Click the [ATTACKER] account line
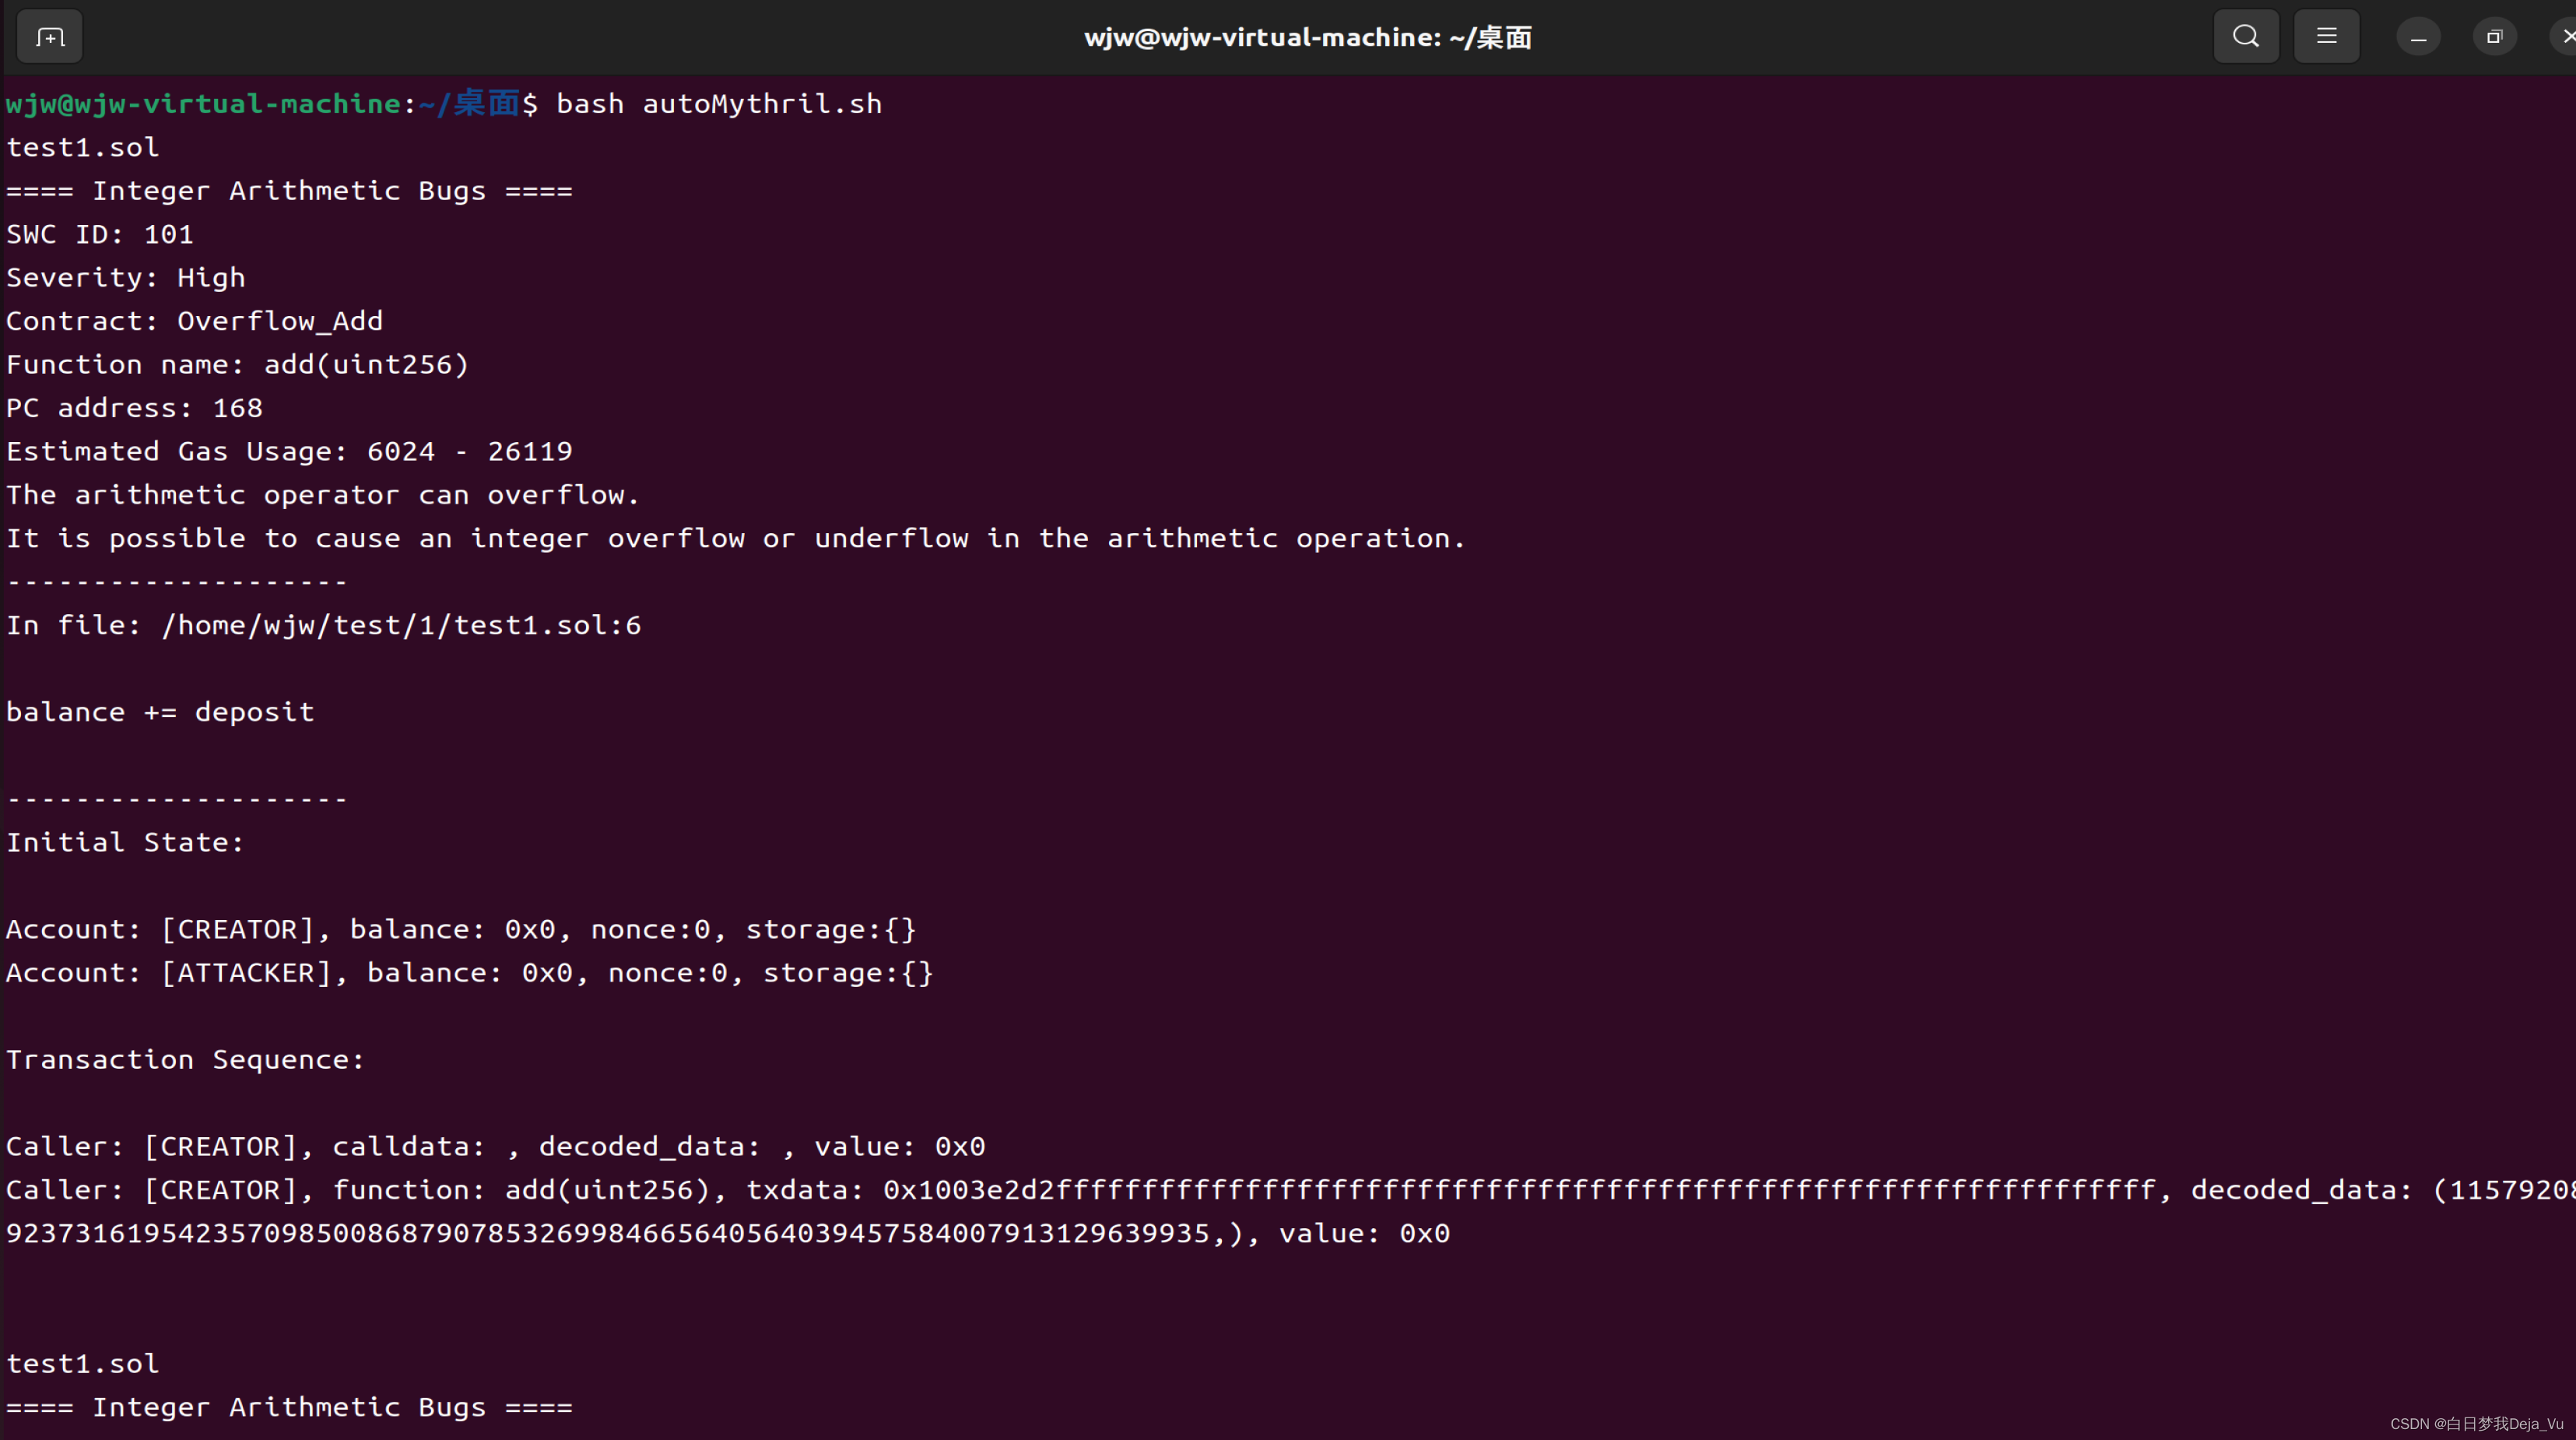This screenshot has height=1440, width=2576. [x=469, y=973]
